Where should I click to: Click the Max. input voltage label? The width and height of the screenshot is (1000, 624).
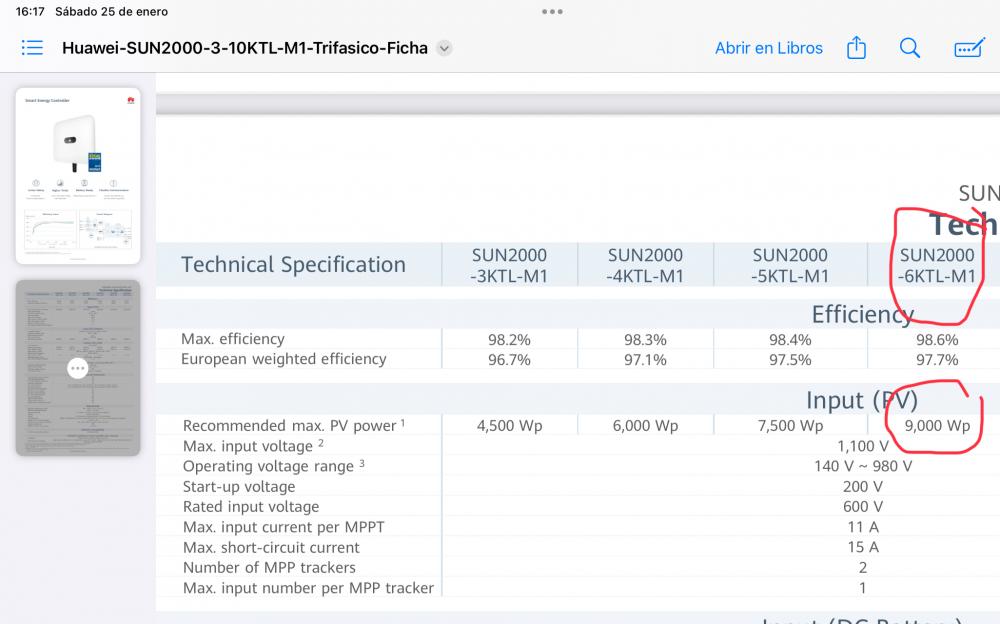tap(253, 446)
